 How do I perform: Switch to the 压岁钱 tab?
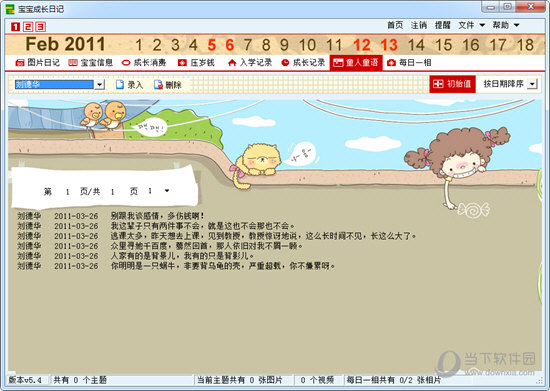[196, 63]
